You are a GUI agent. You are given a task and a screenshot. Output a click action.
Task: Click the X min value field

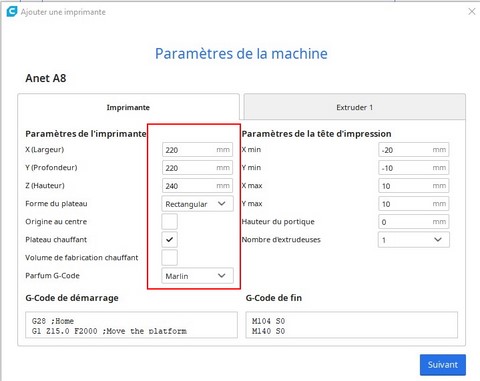pos(414,150)
